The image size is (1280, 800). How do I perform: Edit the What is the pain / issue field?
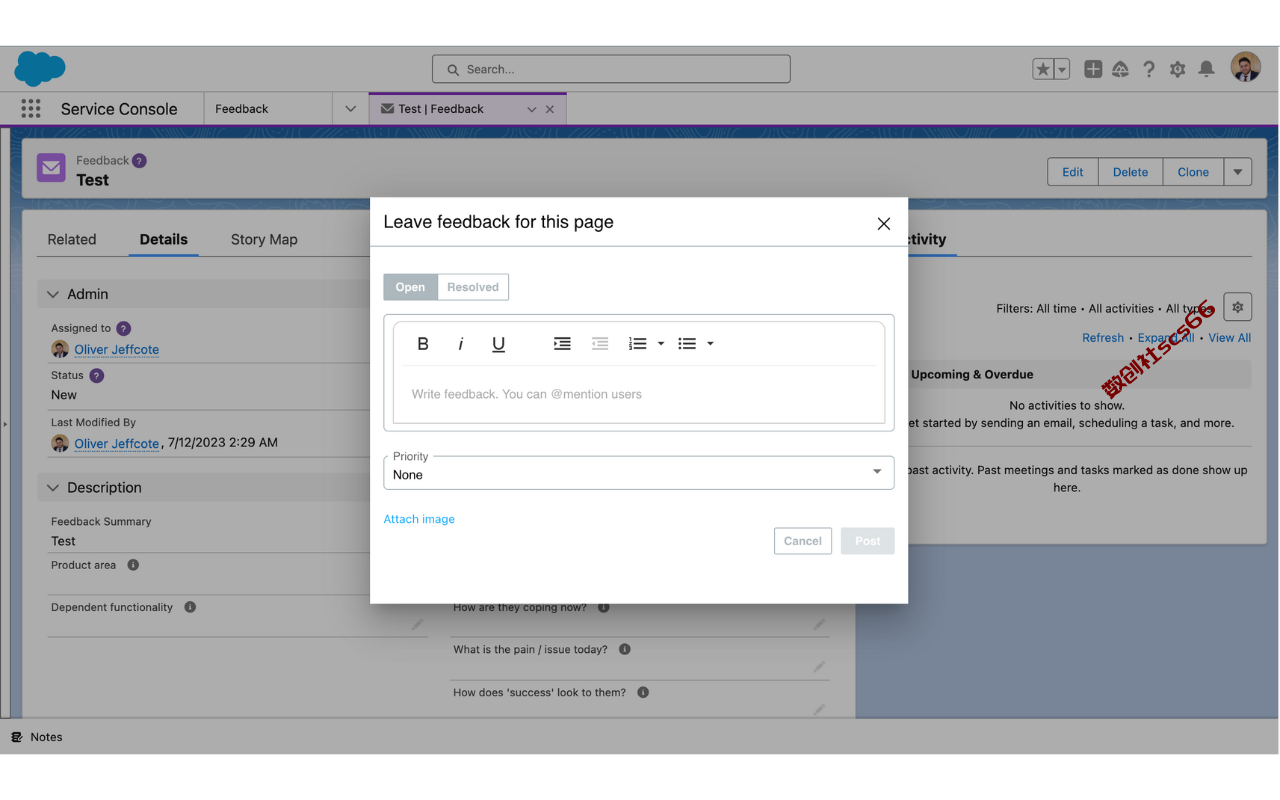[x=819, y=667]
